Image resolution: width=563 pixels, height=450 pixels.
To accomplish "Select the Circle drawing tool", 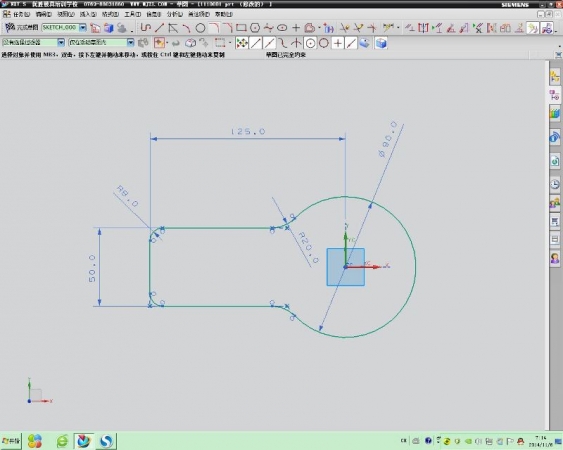I will point(200,28).
